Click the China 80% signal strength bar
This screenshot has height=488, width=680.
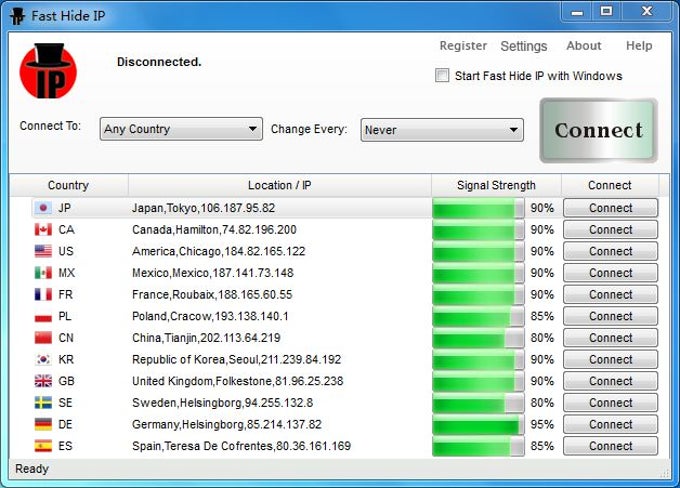pyautogui.click(x=478, y=338)
